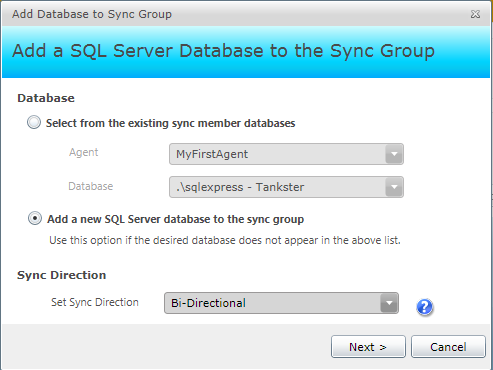Click the Database section heading
The width and height of the screenshot is (493, 370).
click(46, 98)
